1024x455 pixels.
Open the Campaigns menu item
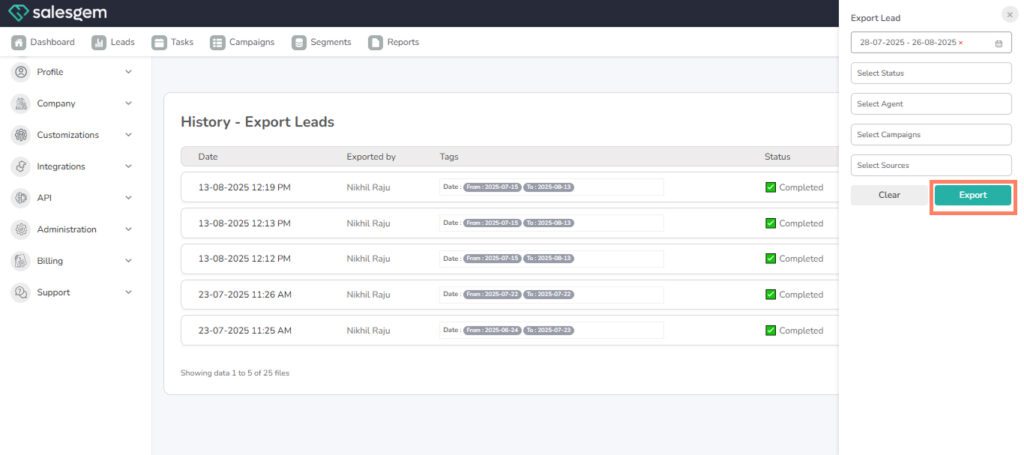(x=242, y=42)
